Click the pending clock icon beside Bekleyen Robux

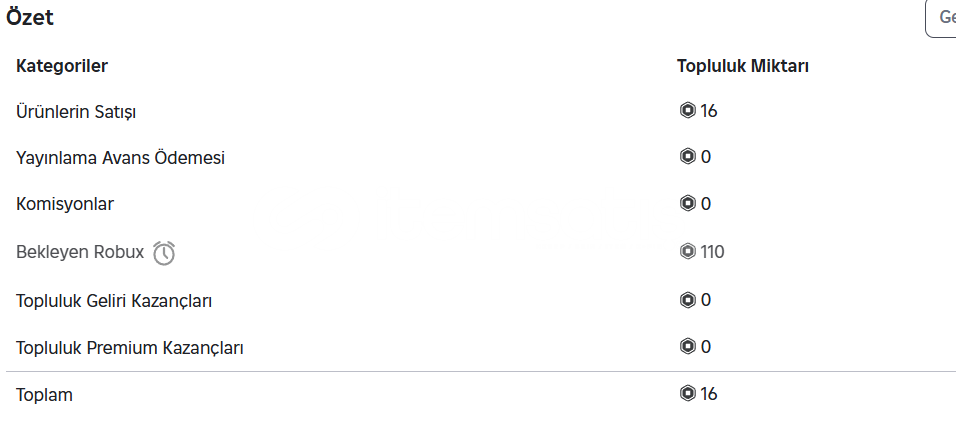(x=164, y=253)
